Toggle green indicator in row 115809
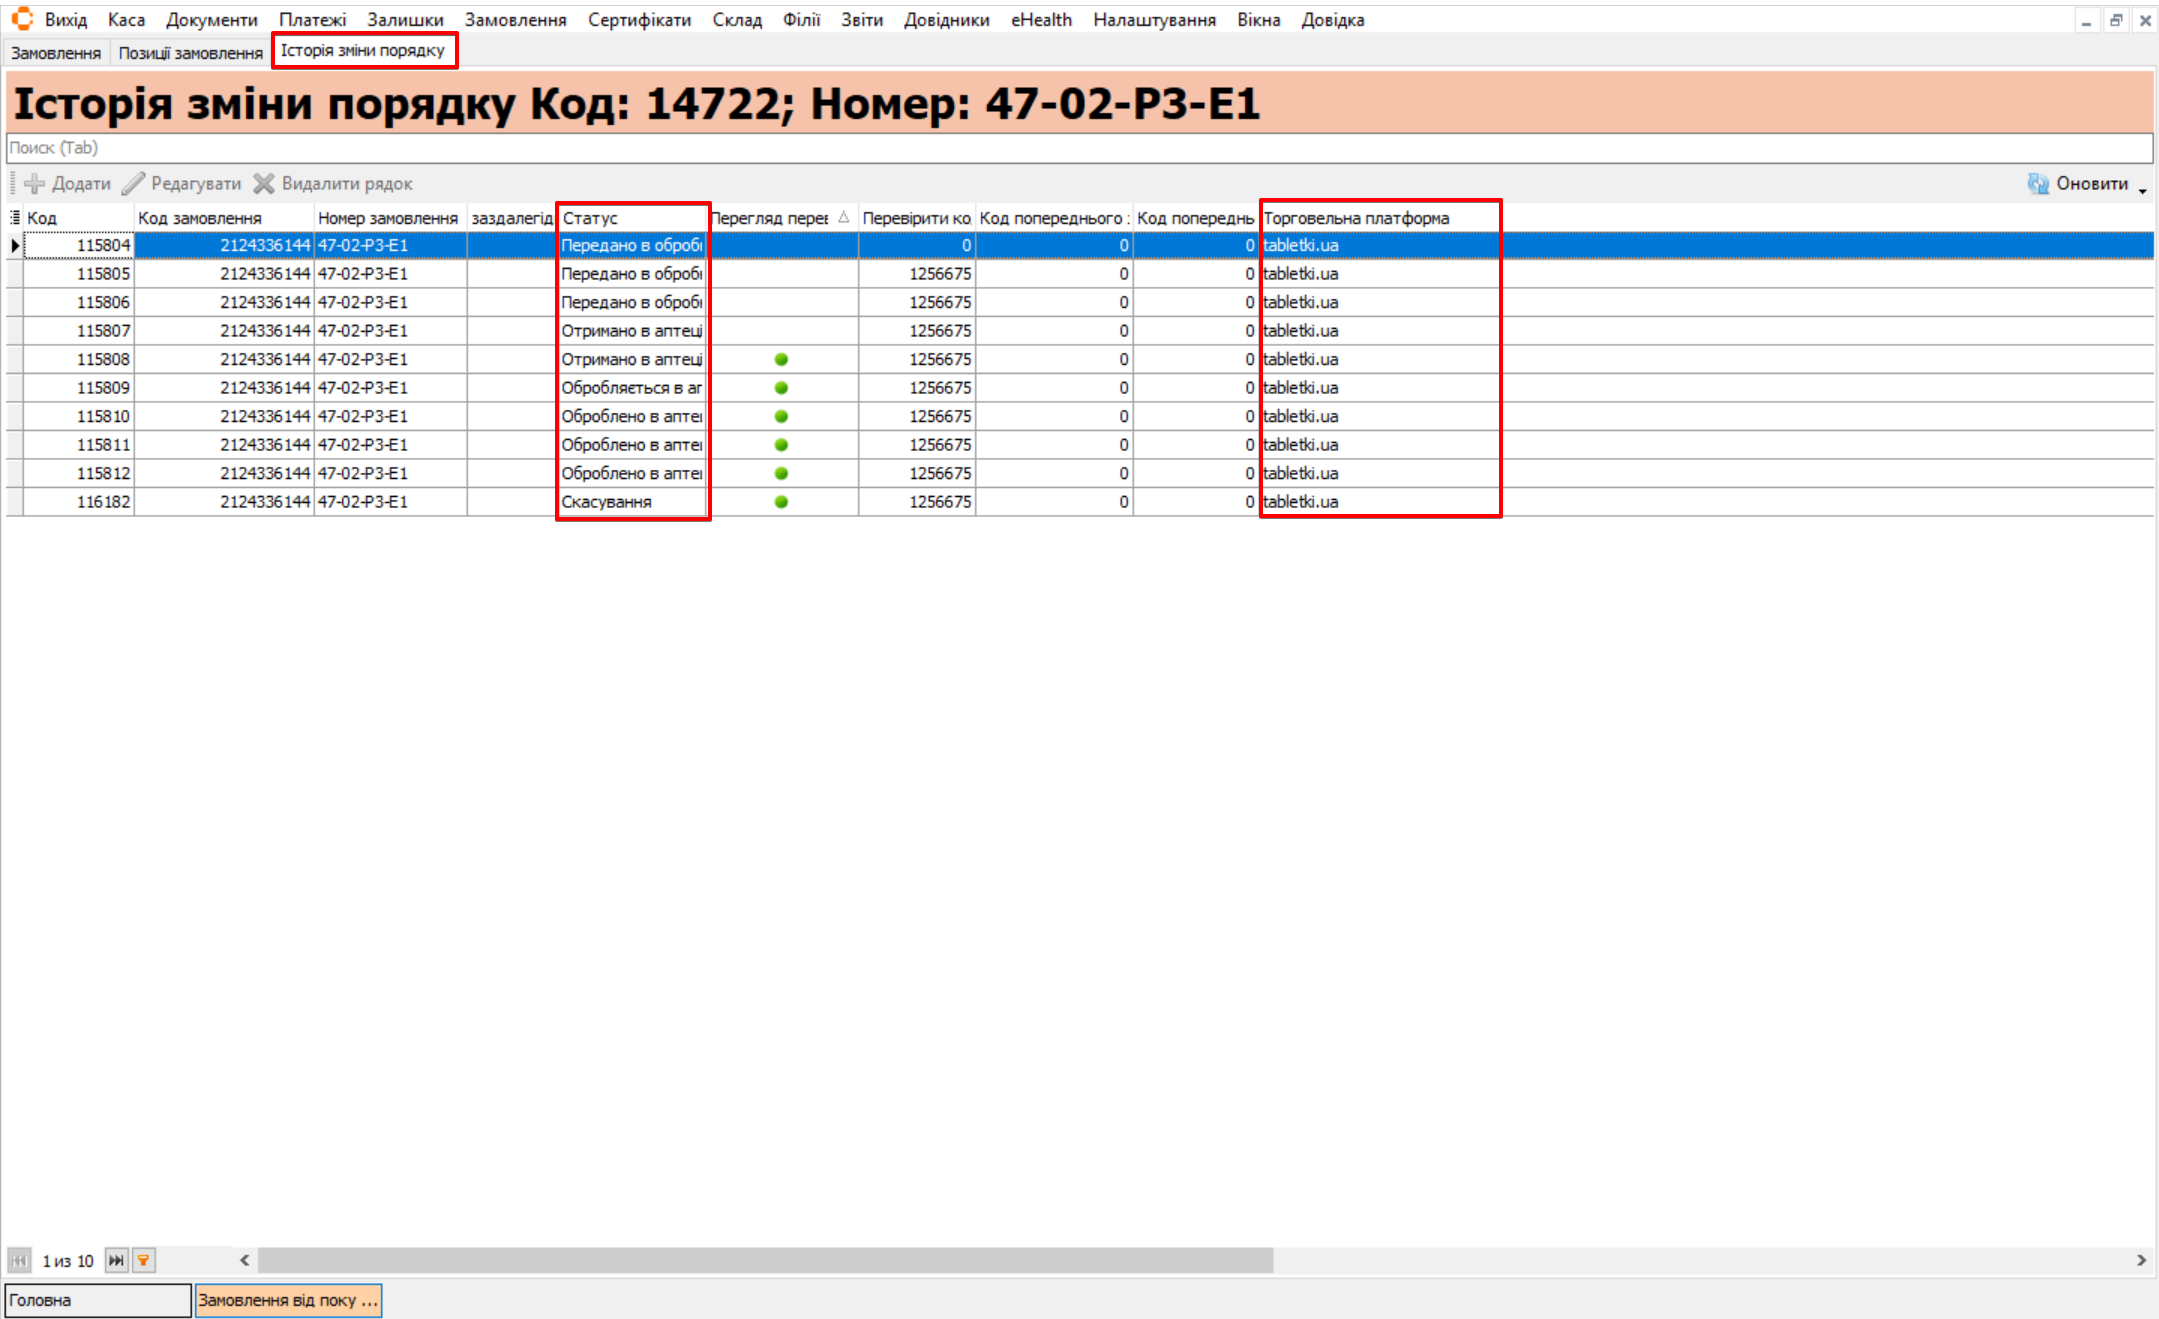Viewport: 2159px width, 1319px height. pos(781,388)
